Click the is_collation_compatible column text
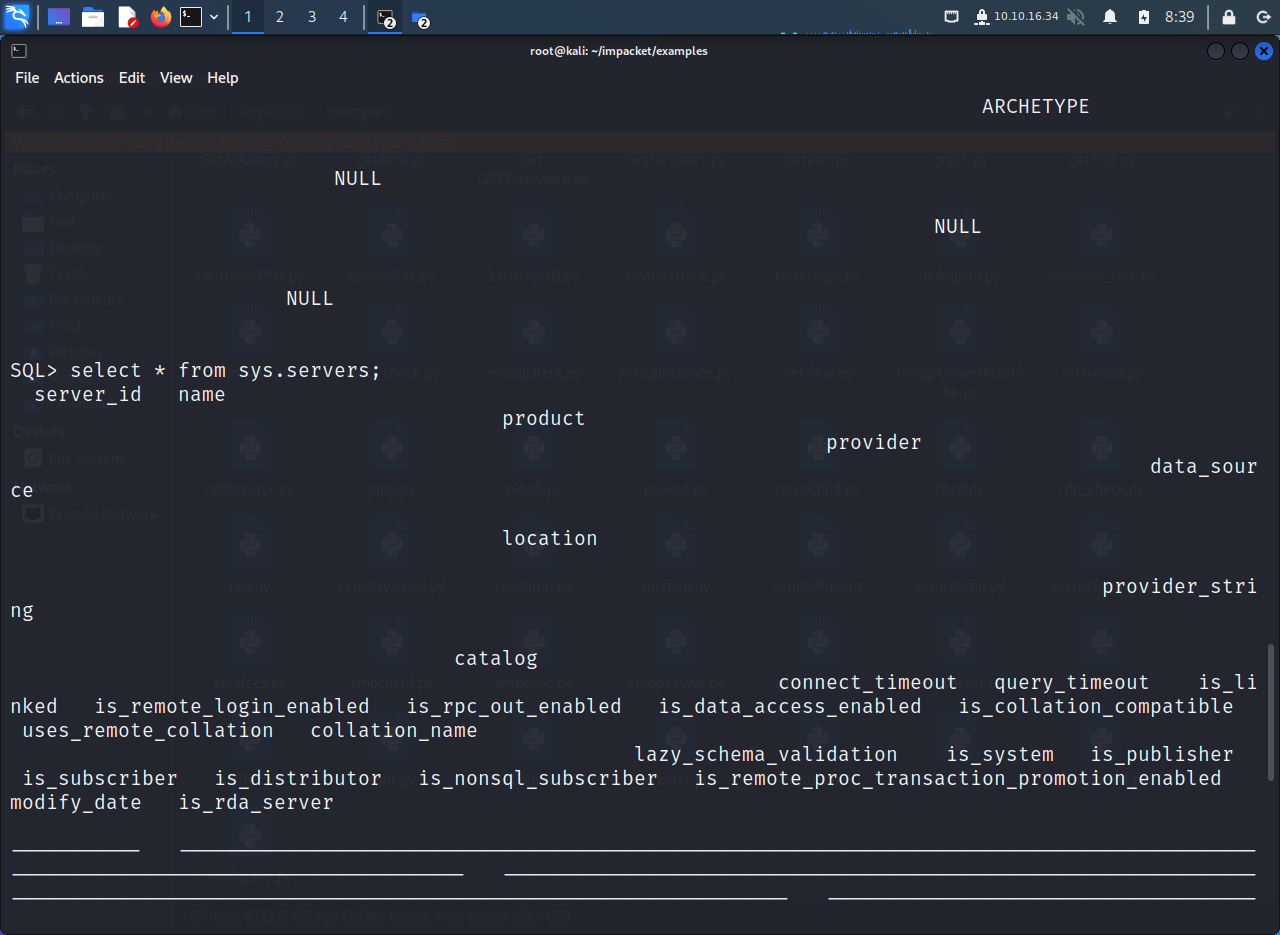This screenshot has height=935, width=1280. click(1096, 707)
